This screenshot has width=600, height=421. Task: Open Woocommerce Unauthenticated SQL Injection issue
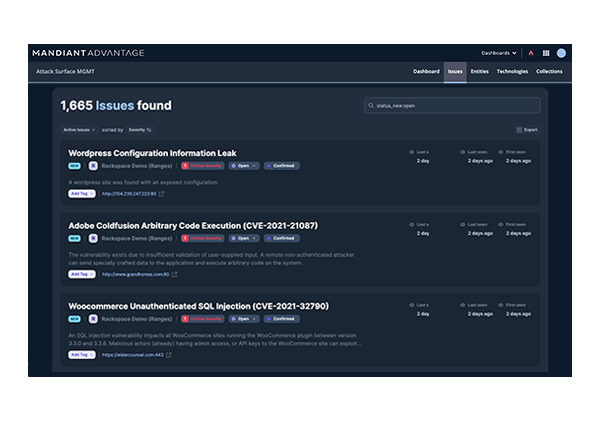coord(198,306)
